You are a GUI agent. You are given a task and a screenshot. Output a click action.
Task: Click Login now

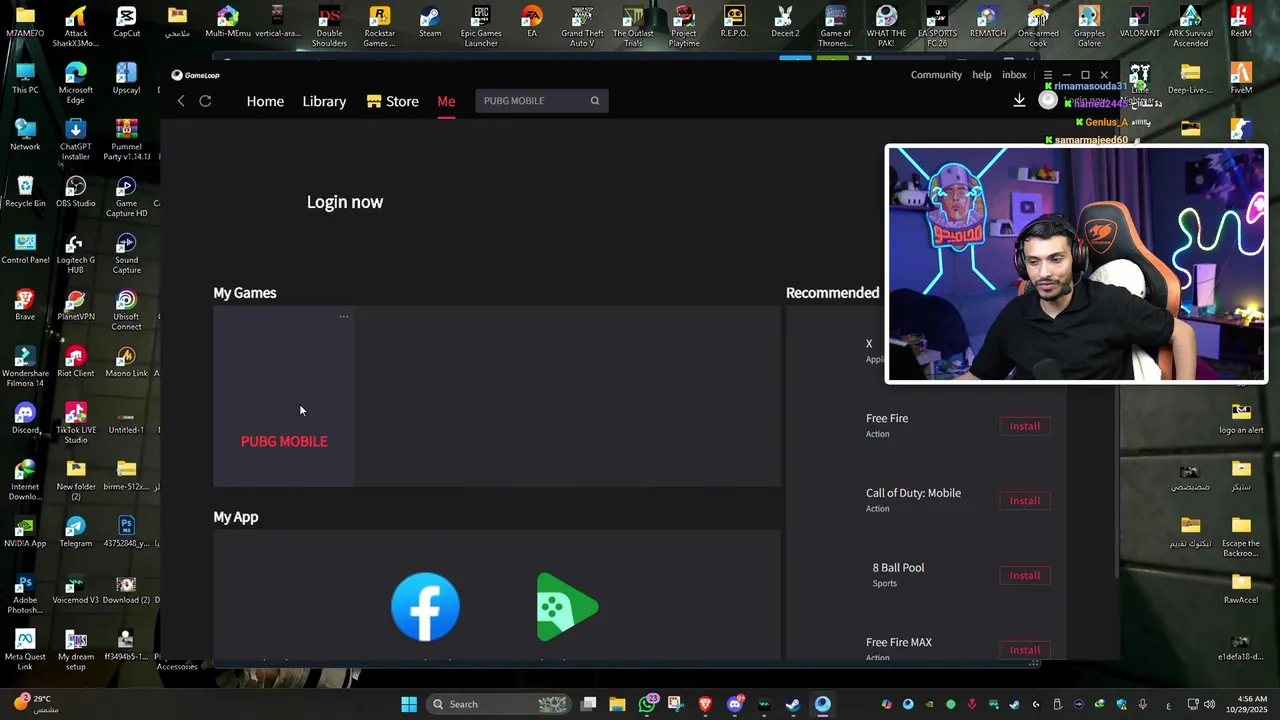[345, 202]
